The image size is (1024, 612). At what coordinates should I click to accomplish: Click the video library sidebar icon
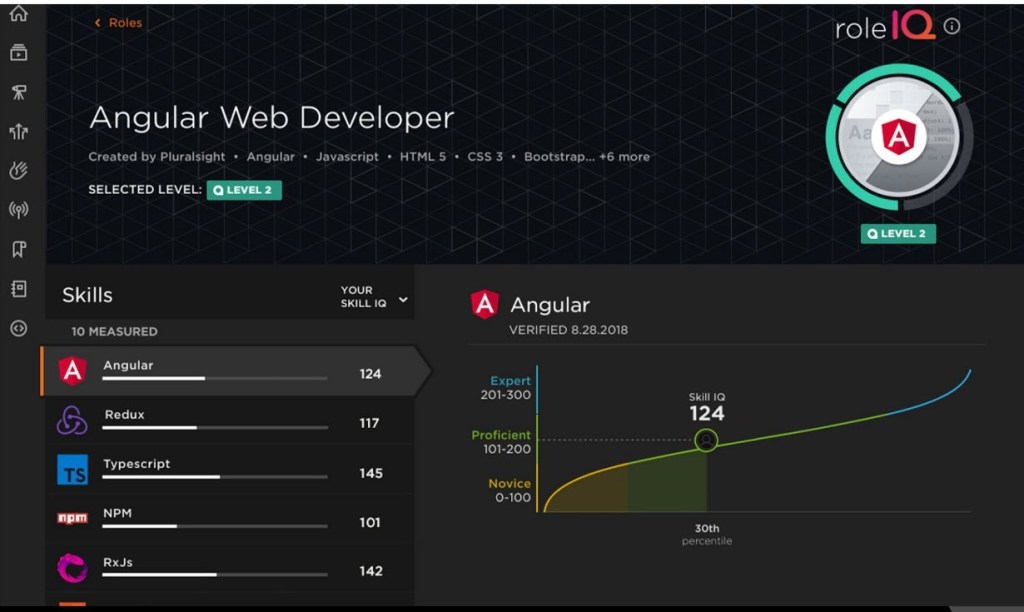pos(18,53)
